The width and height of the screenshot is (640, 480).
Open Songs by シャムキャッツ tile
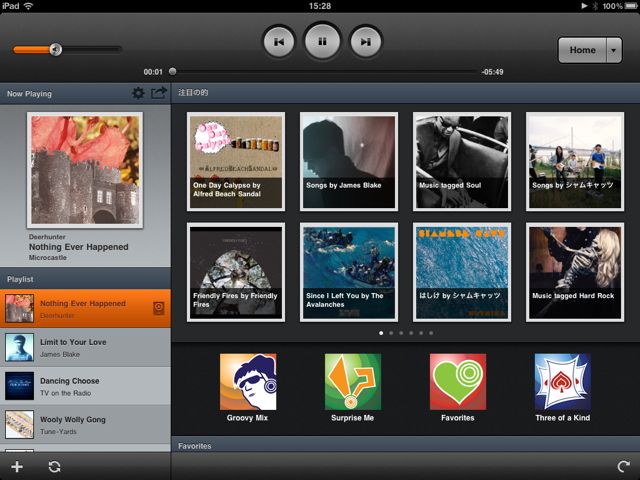pyautogui.click(x=575, y=162)
